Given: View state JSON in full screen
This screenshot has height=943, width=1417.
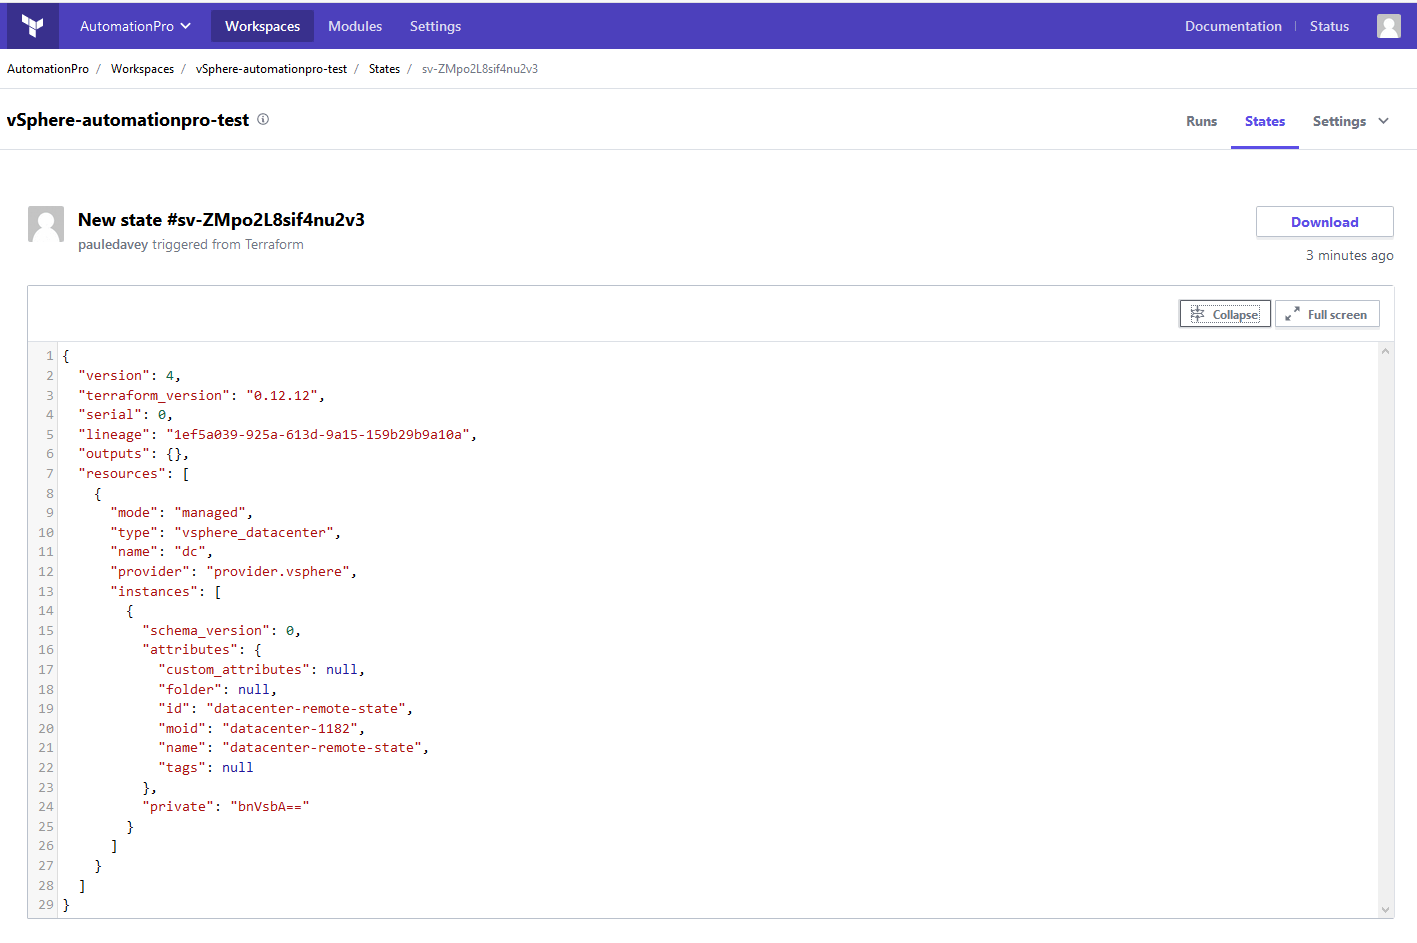Looking at the screenshot, I should pyautogui.click(x=1327, y=314).
